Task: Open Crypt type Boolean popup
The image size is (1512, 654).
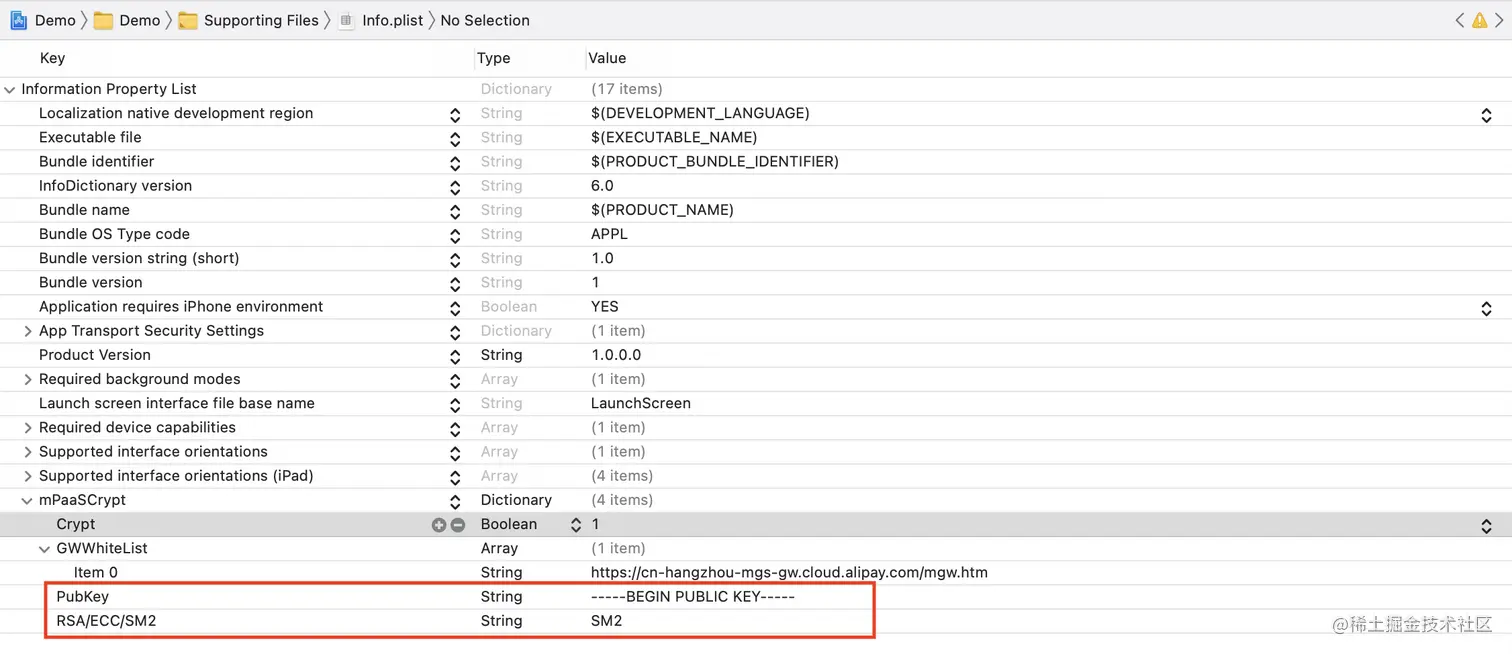Action: pos(576,524)
